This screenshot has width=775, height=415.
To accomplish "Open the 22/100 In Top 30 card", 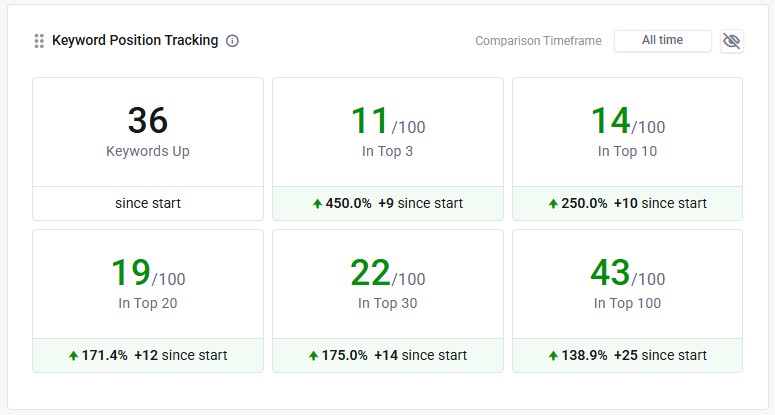I will click(388, 284).
